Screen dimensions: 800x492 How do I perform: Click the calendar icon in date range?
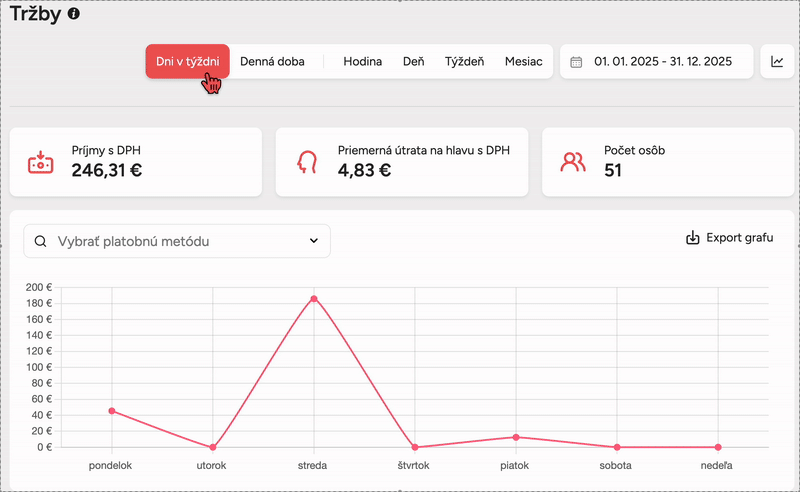[x=576, y=62]
